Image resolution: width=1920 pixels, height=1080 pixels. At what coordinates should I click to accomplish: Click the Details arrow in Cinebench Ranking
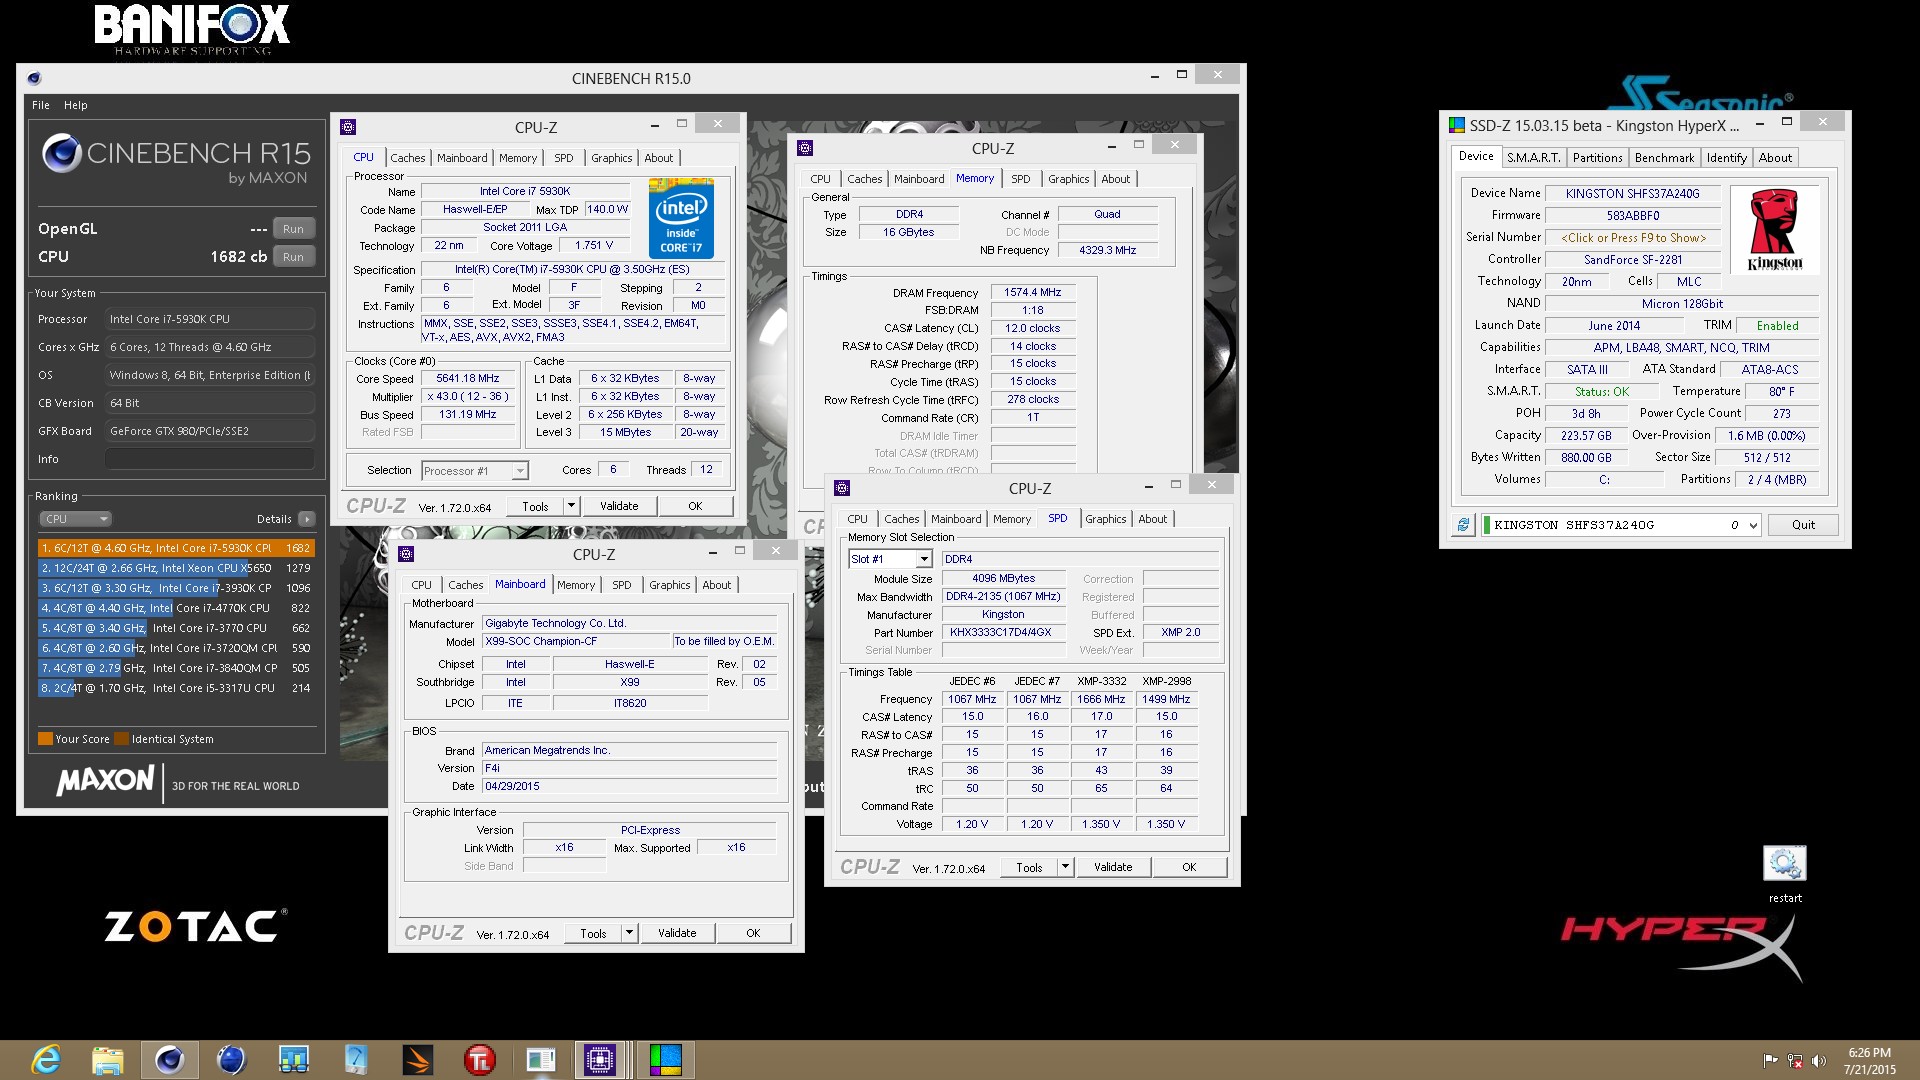tap(306, 519)
